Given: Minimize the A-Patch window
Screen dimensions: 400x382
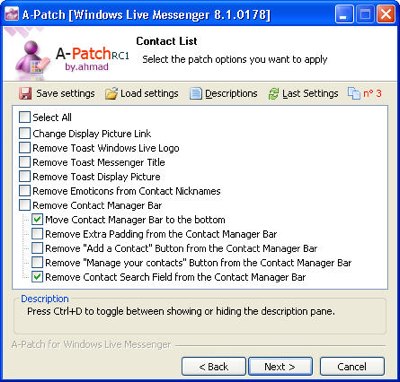Looking at the screenshot, I should [x=344, y=15].
